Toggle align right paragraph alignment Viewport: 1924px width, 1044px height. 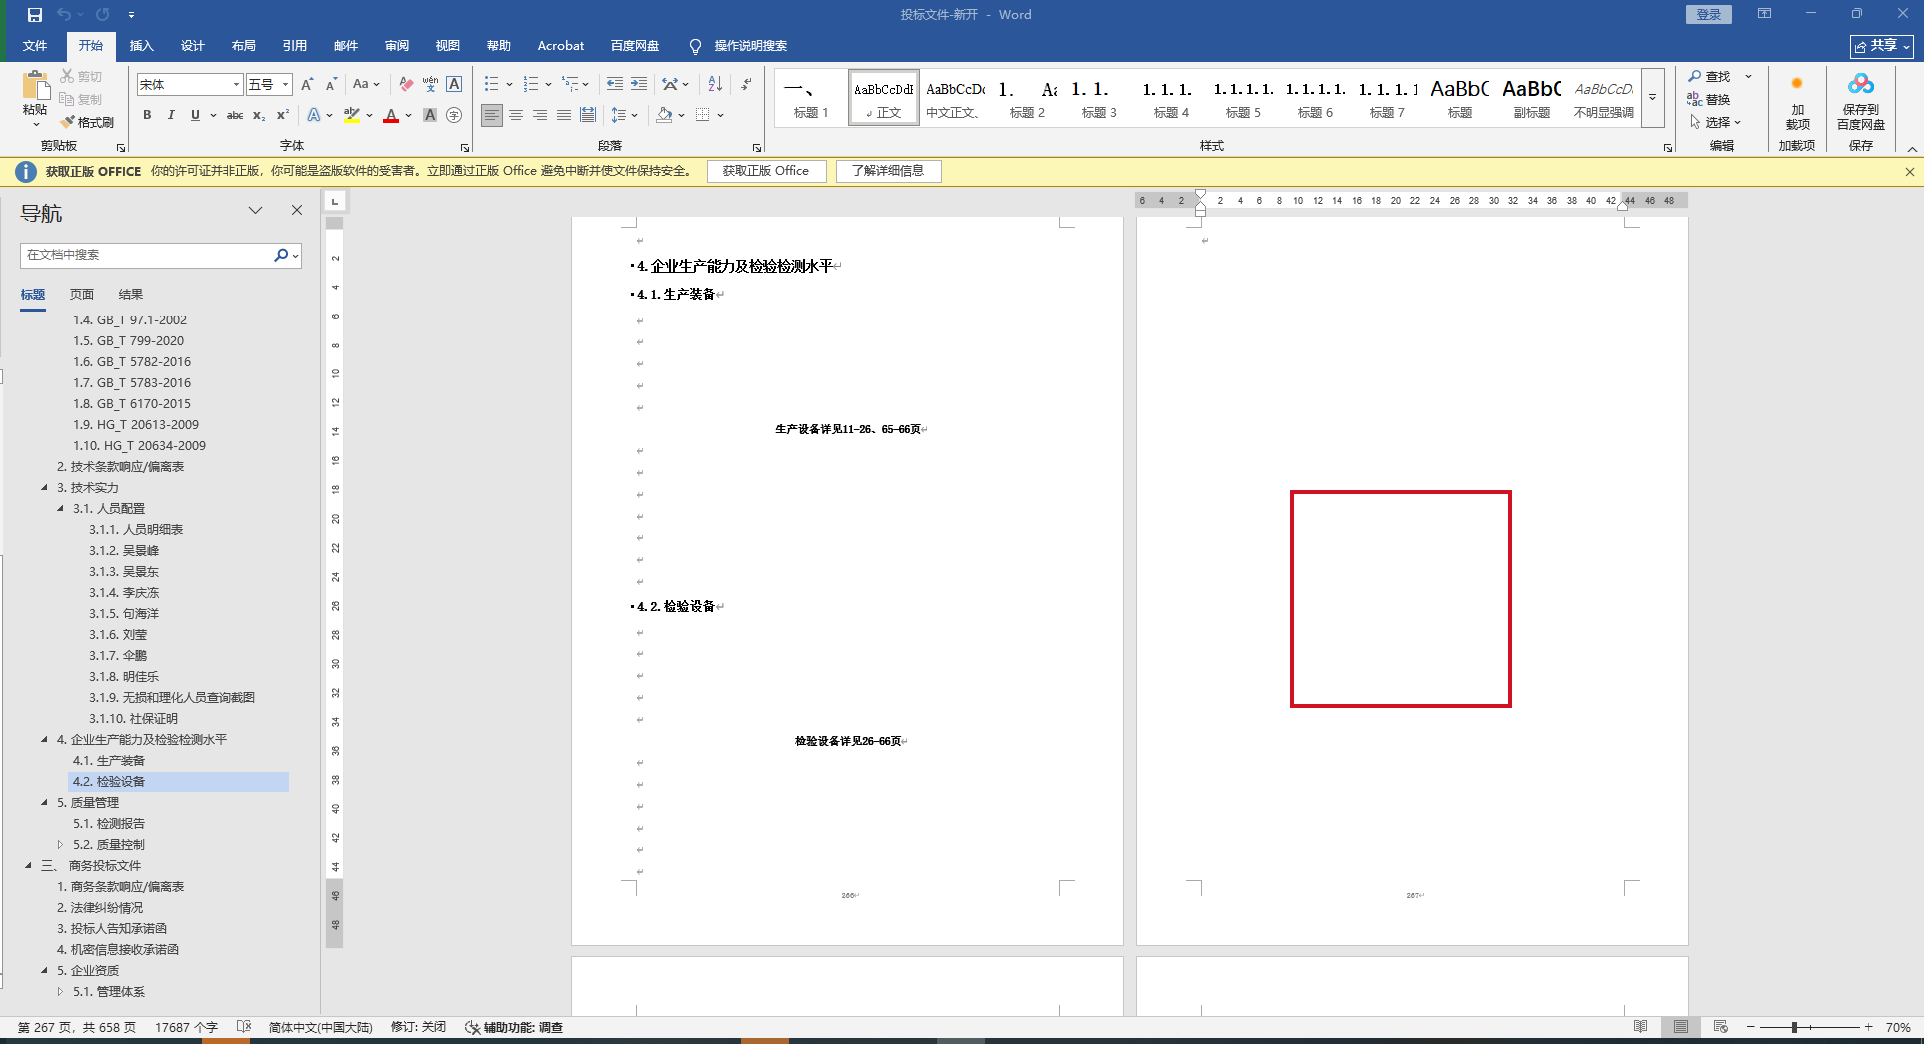tap(540, 115)
